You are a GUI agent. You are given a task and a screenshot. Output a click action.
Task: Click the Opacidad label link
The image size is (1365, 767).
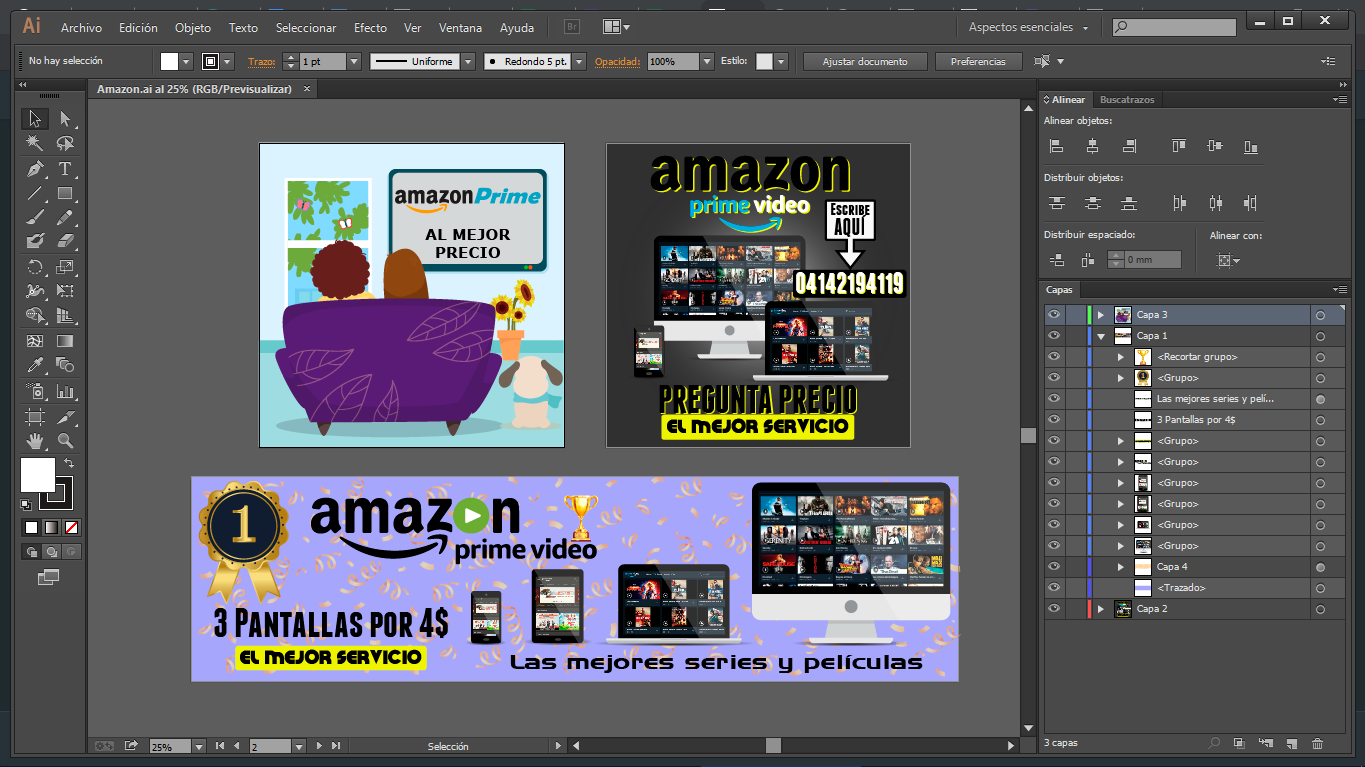pyautogui.click(x=618, y=62)
